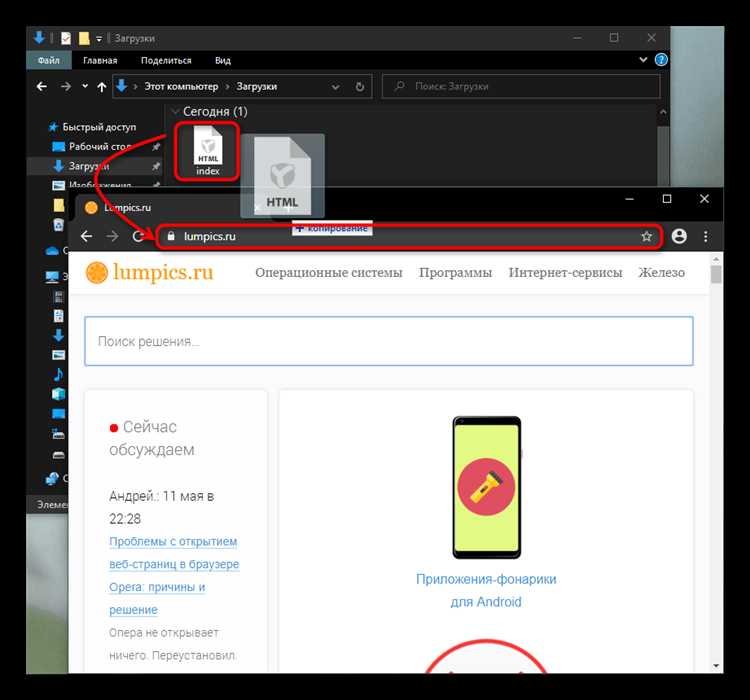Viewport: 750px width, 700px height.
Task: Select the index HTML file
Action: 207,151
